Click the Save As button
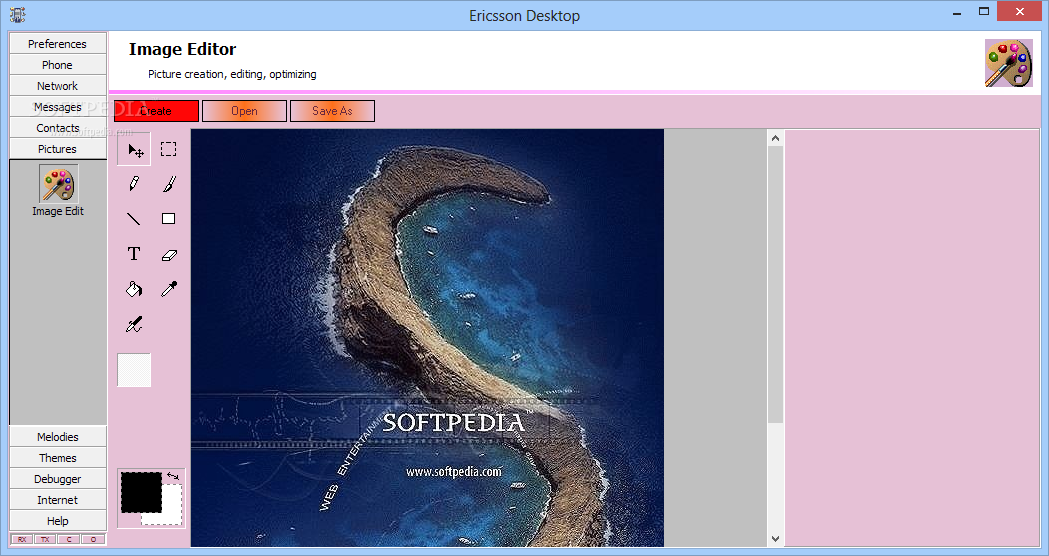Viewport: 1049px width, 556px height. (332, 111)
